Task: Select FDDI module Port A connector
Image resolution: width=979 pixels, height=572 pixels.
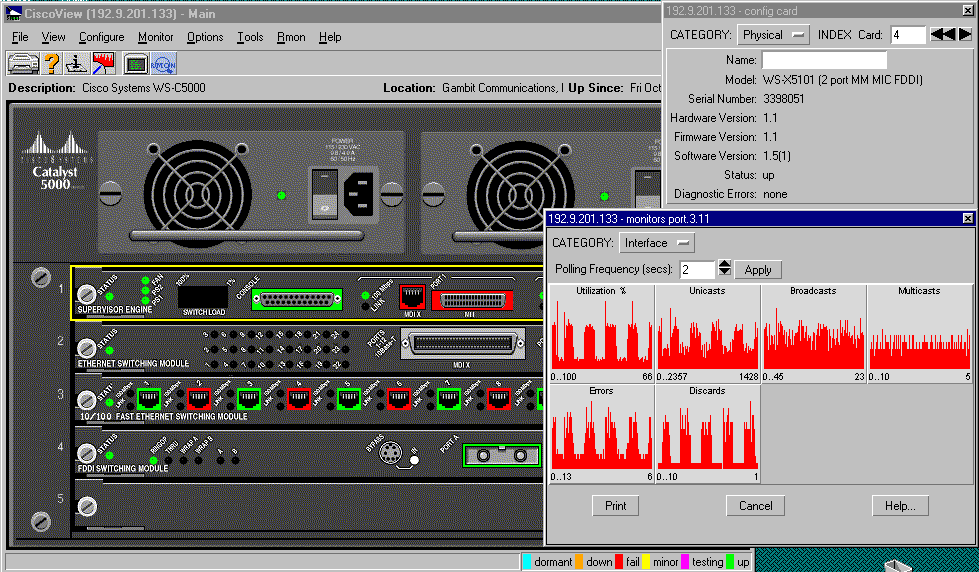Action: [501, 455]
